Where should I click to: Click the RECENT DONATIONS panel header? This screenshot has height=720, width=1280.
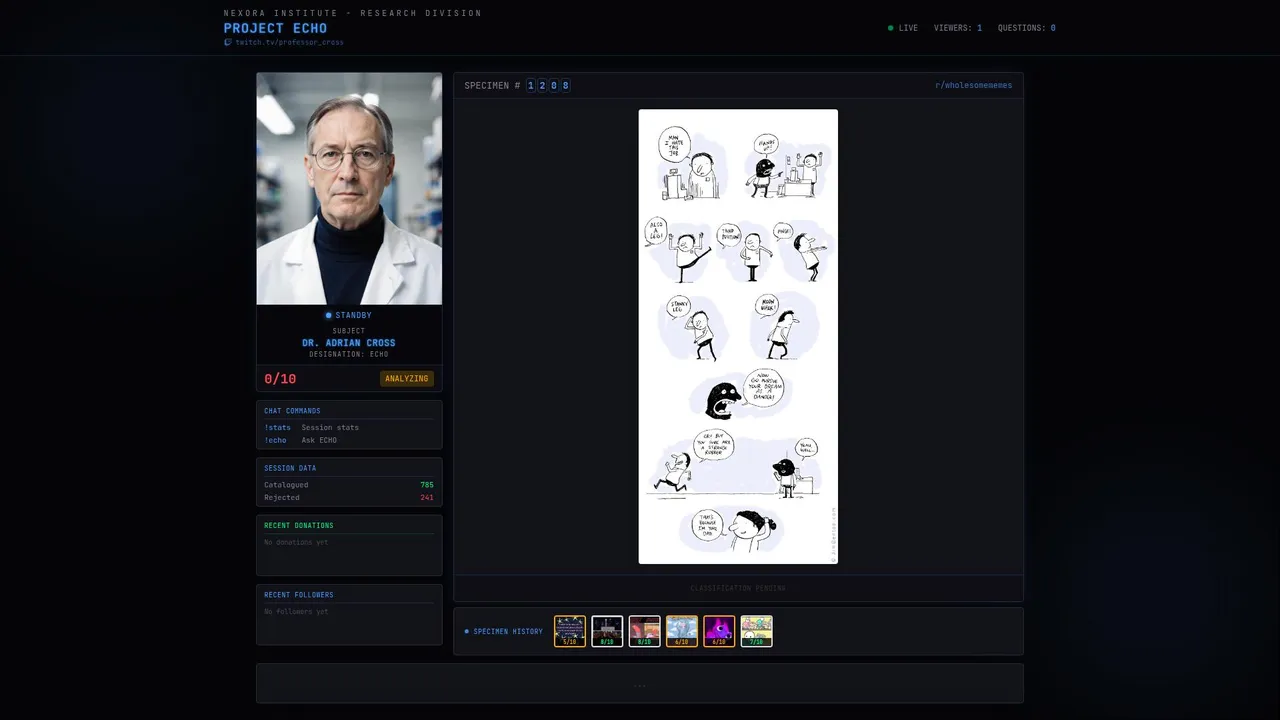pos(299,525)
